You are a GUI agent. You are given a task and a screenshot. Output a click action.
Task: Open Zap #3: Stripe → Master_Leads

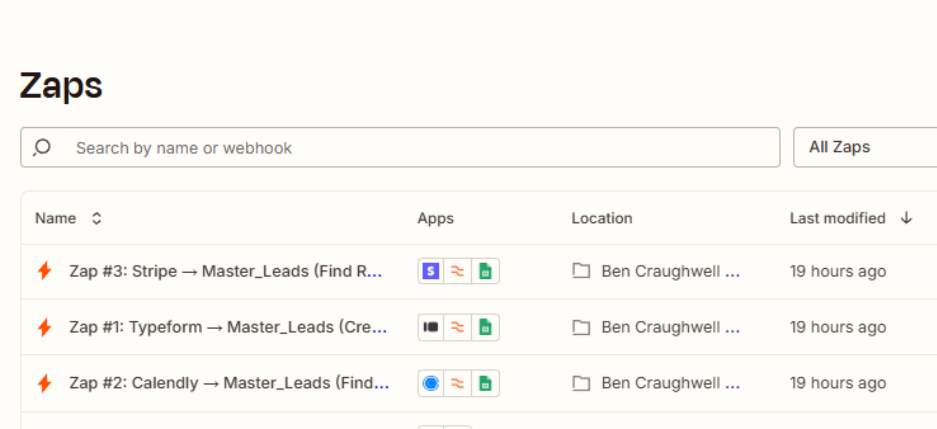(x=225, y=272)
